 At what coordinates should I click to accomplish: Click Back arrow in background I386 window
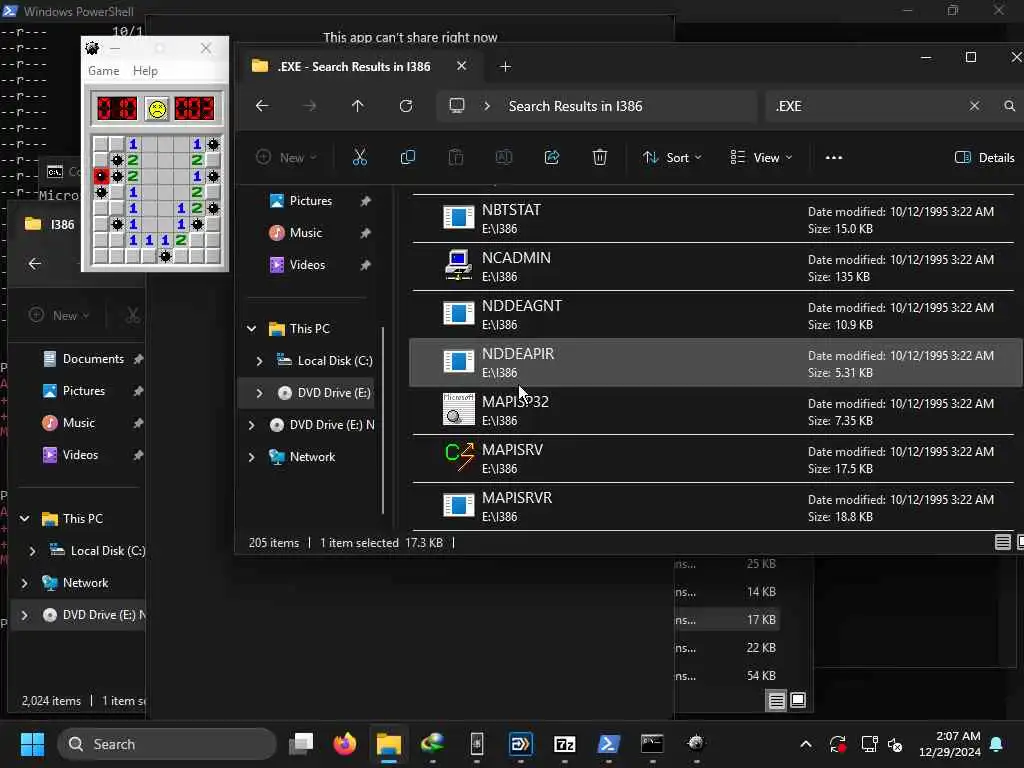point(35,263)
